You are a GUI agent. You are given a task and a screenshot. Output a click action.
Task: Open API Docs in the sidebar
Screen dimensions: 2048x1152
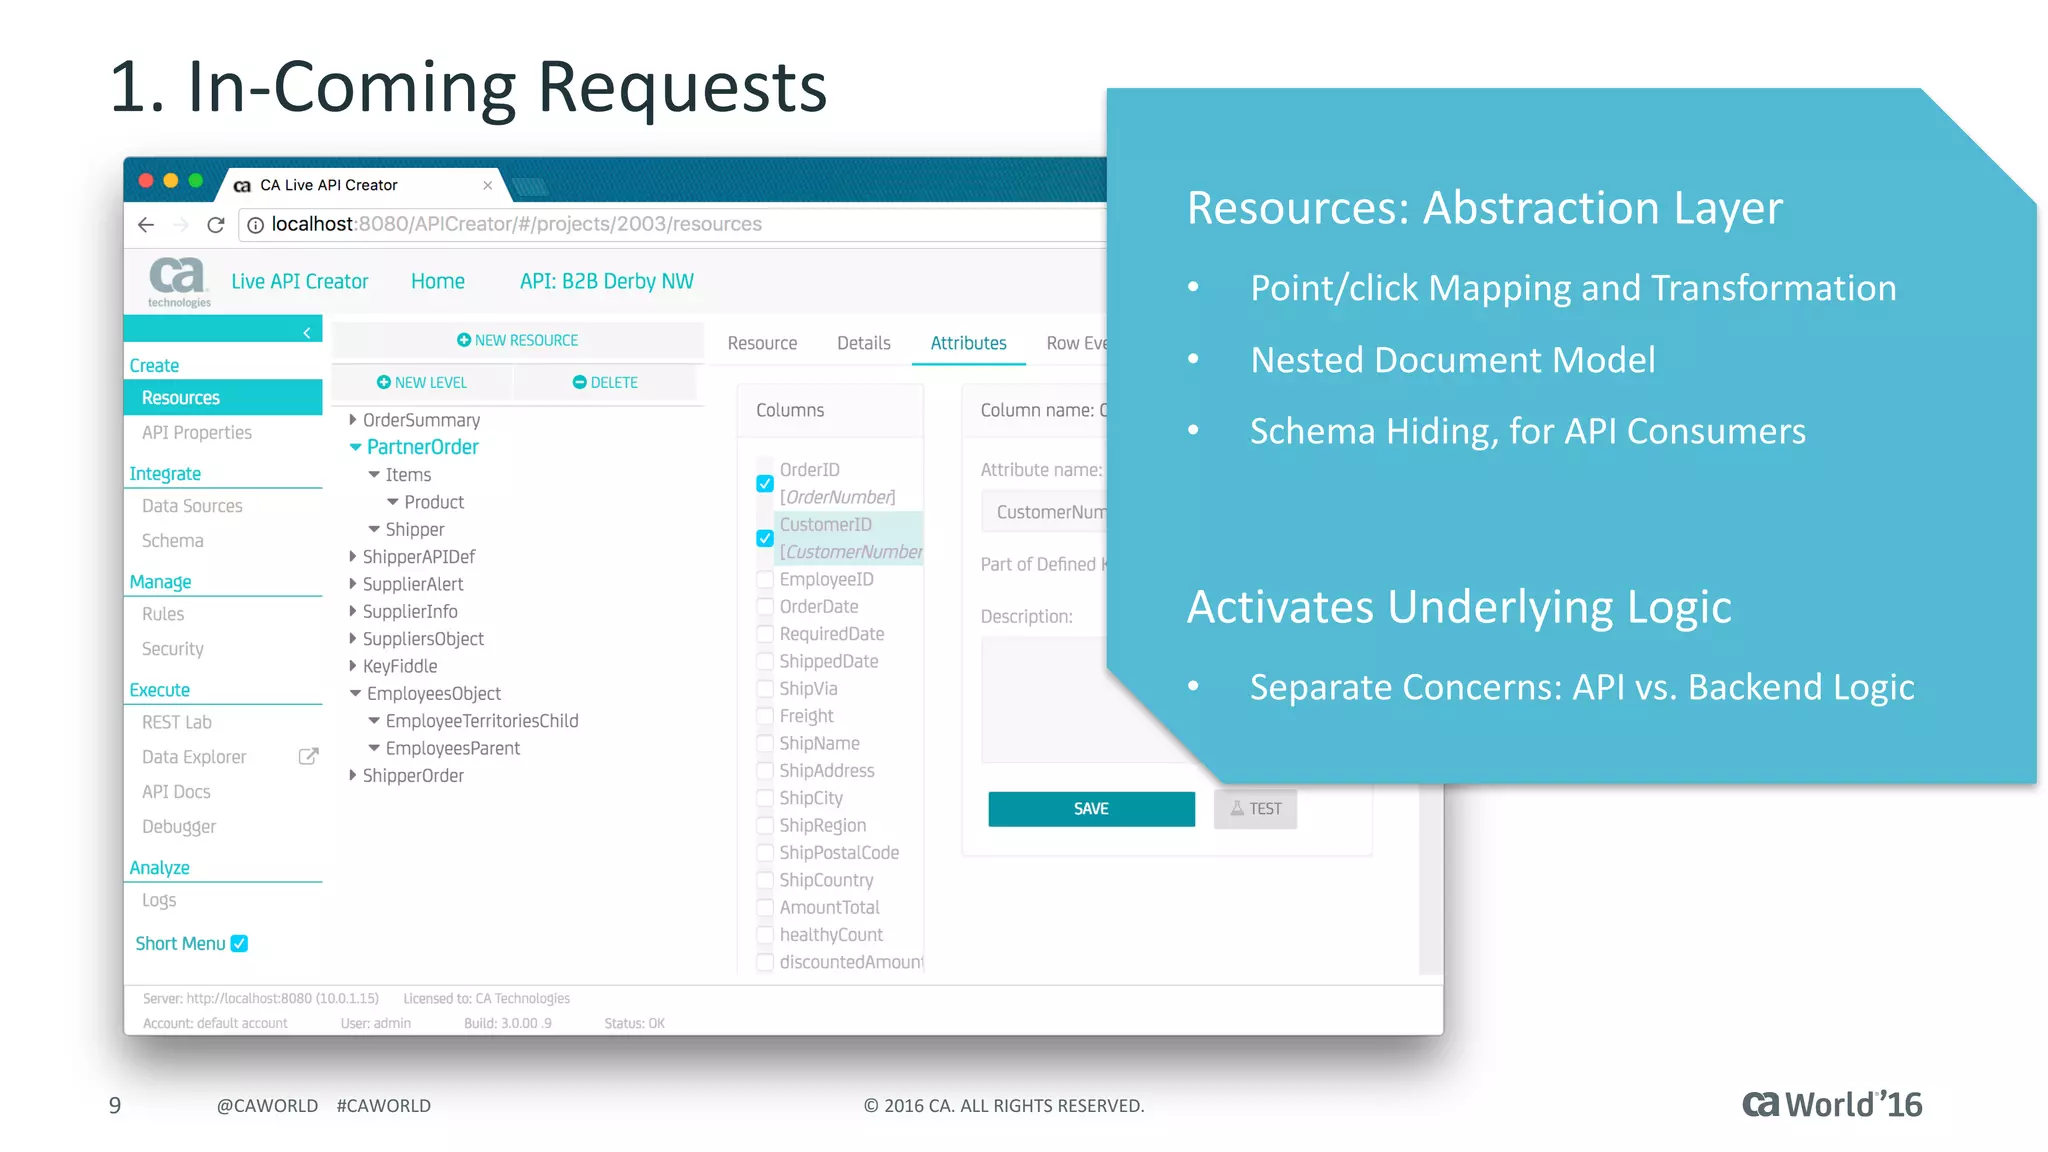pyautogui.click(x=176, y=792)
